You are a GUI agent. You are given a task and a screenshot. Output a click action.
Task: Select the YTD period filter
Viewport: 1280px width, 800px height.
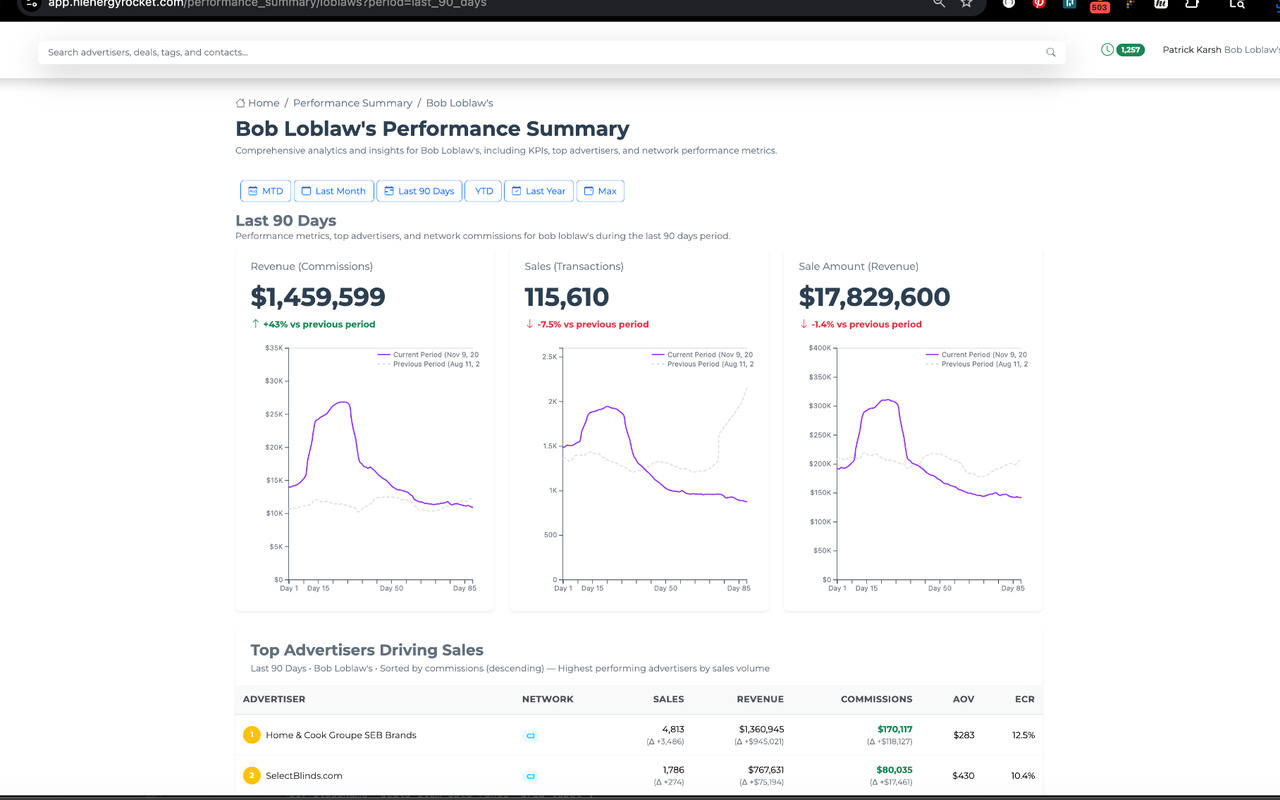coord(483,191)
